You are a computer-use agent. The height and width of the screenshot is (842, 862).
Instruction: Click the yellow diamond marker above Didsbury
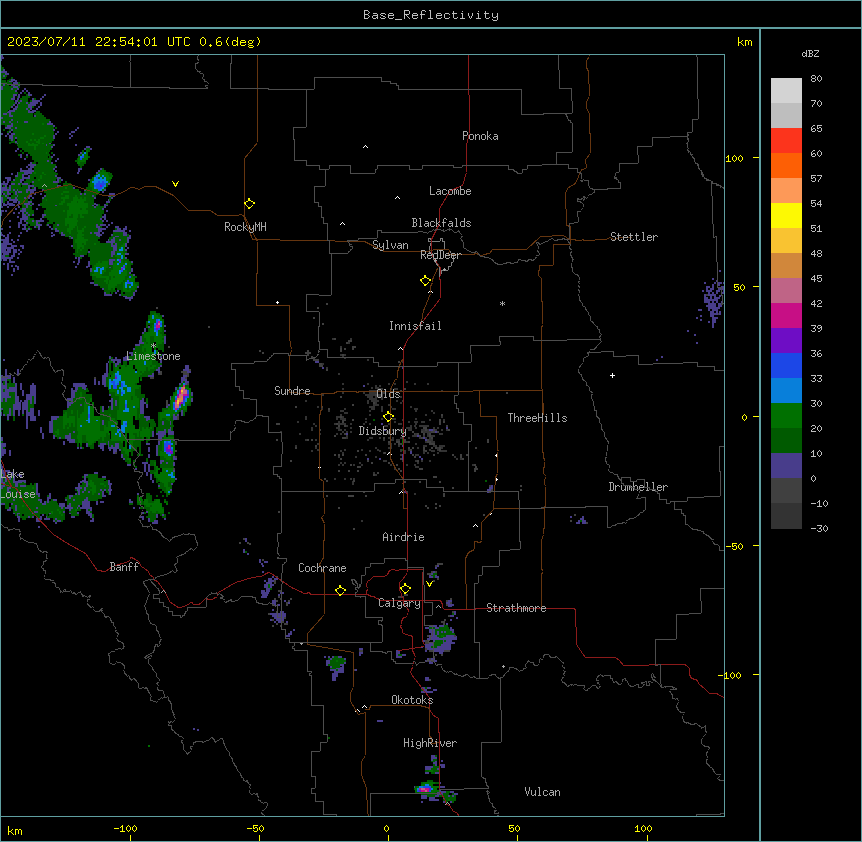coord(388,416)
